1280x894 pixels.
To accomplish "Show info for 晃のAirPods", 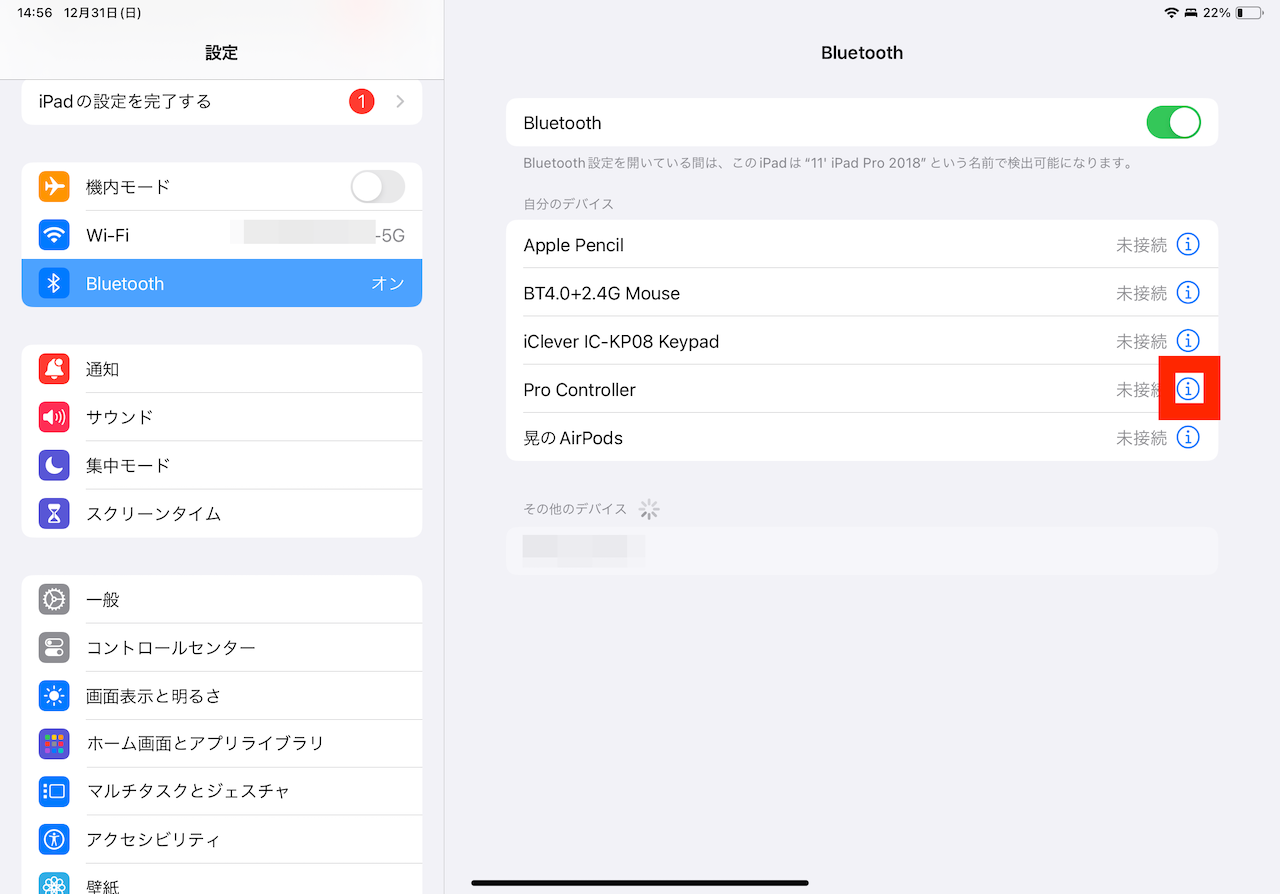I will pos(1187,437).
